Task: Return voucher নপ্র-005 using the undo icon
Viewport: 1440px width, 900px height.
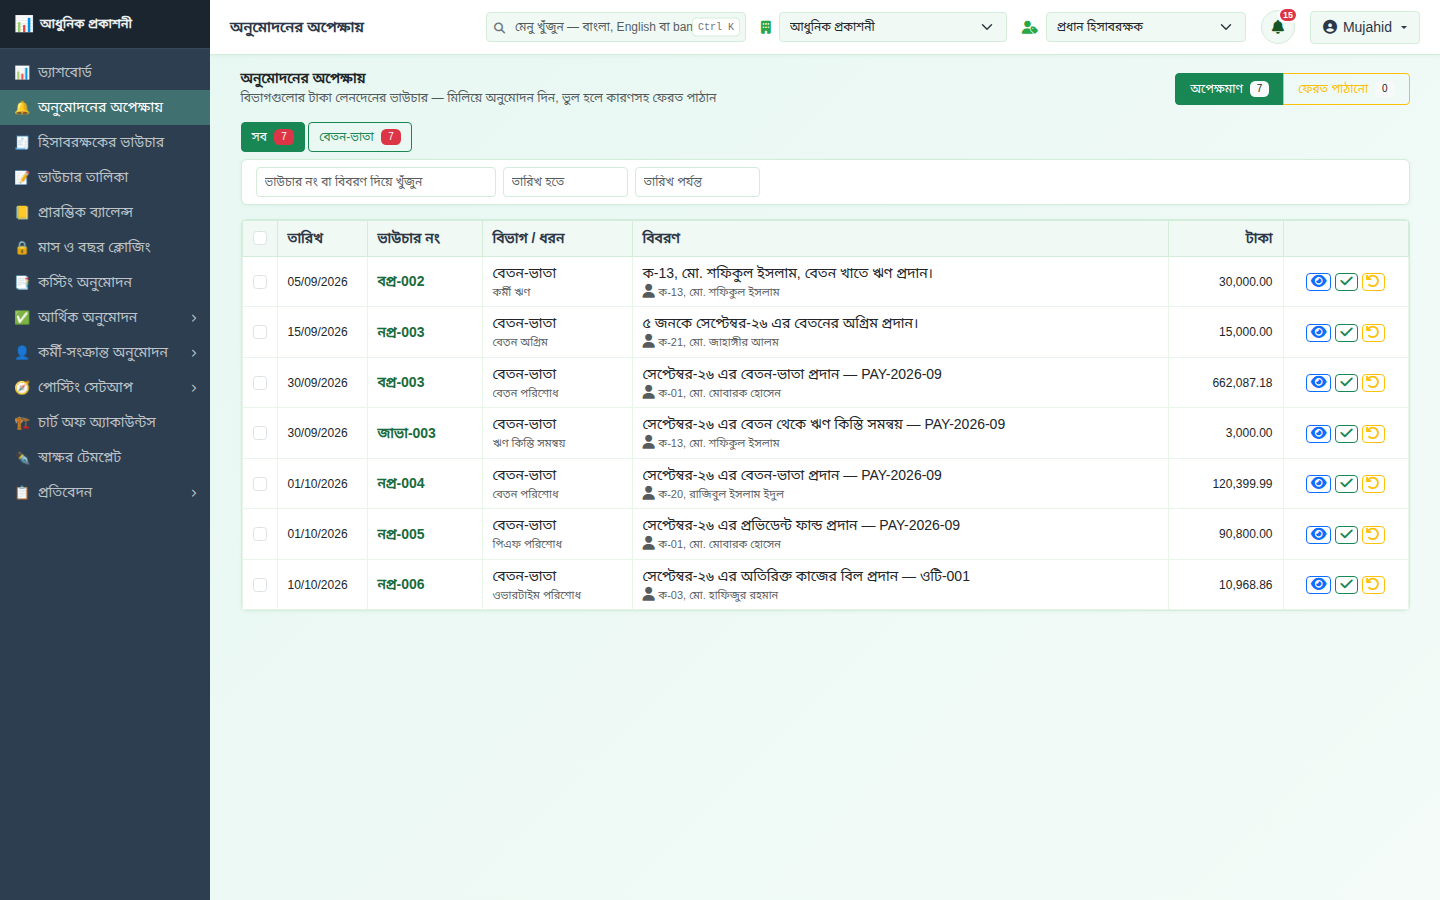Action: (x=1373, y=534)
